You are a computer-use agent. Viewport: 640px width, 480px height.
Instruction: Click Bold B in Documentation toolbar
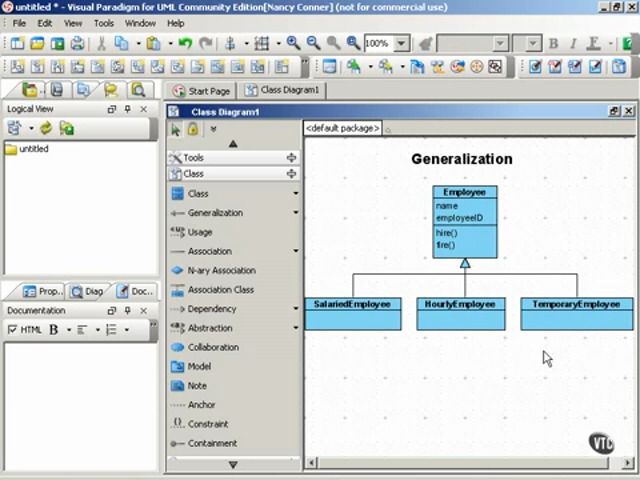pos(53,329)
